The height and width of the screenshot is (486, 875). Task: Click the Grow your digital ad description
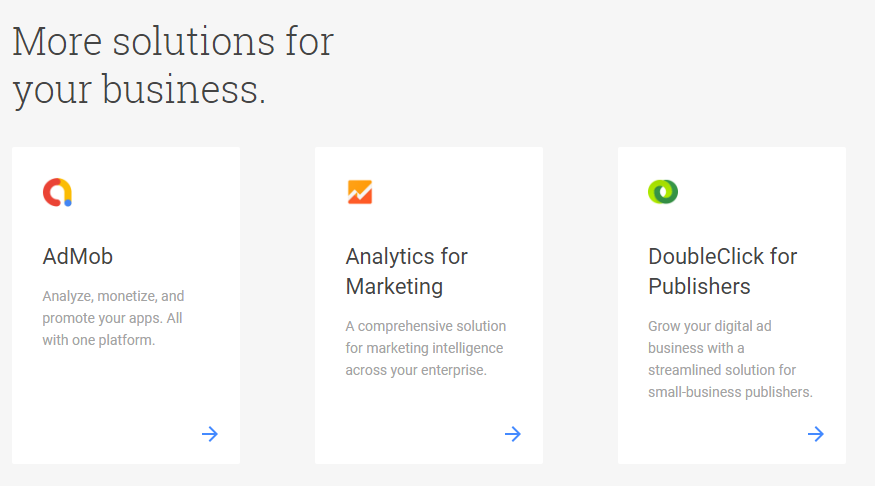click(730, 359)
